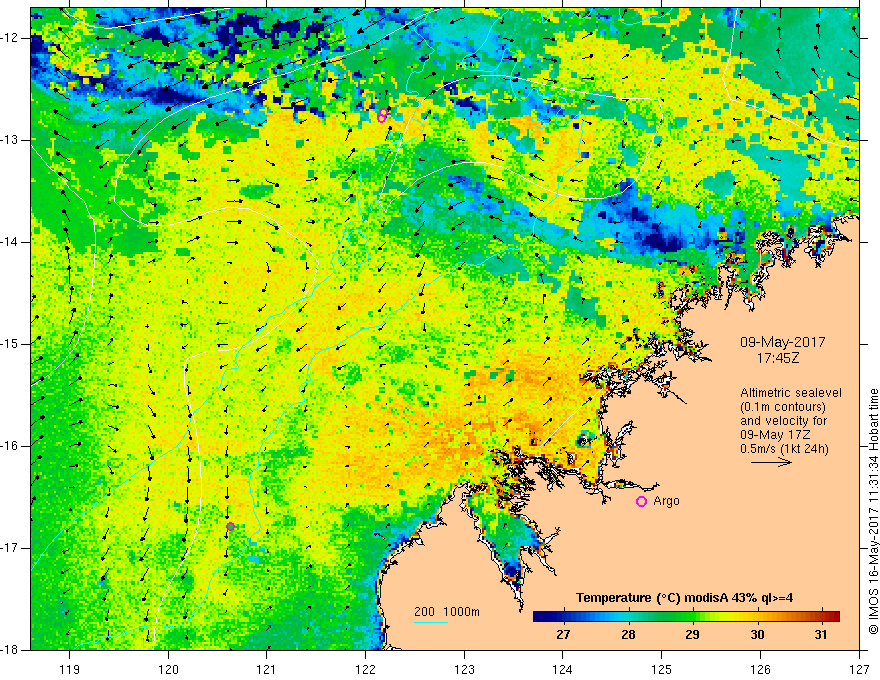Viewport: 880px width, 680px height.
Task: Click latitude axis label -15
Action: (11, 344)
